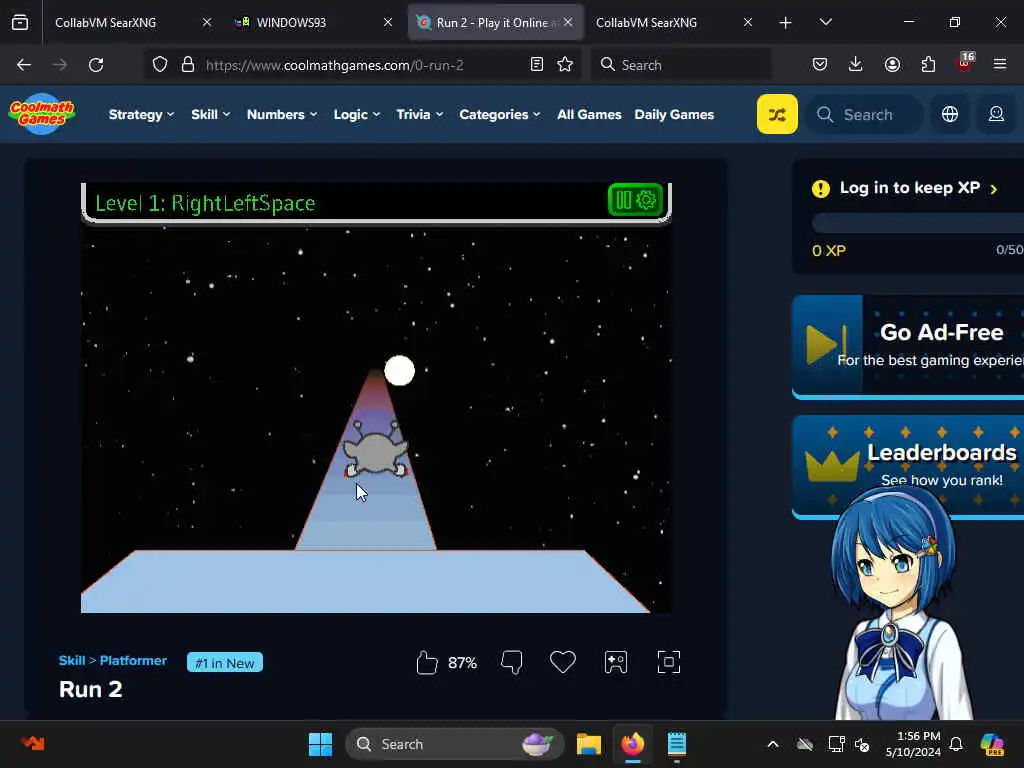Toggle reader view in address bar
Image resolution: width=1024 pixels, height=768 pixels.
click(x=537, y=65)
